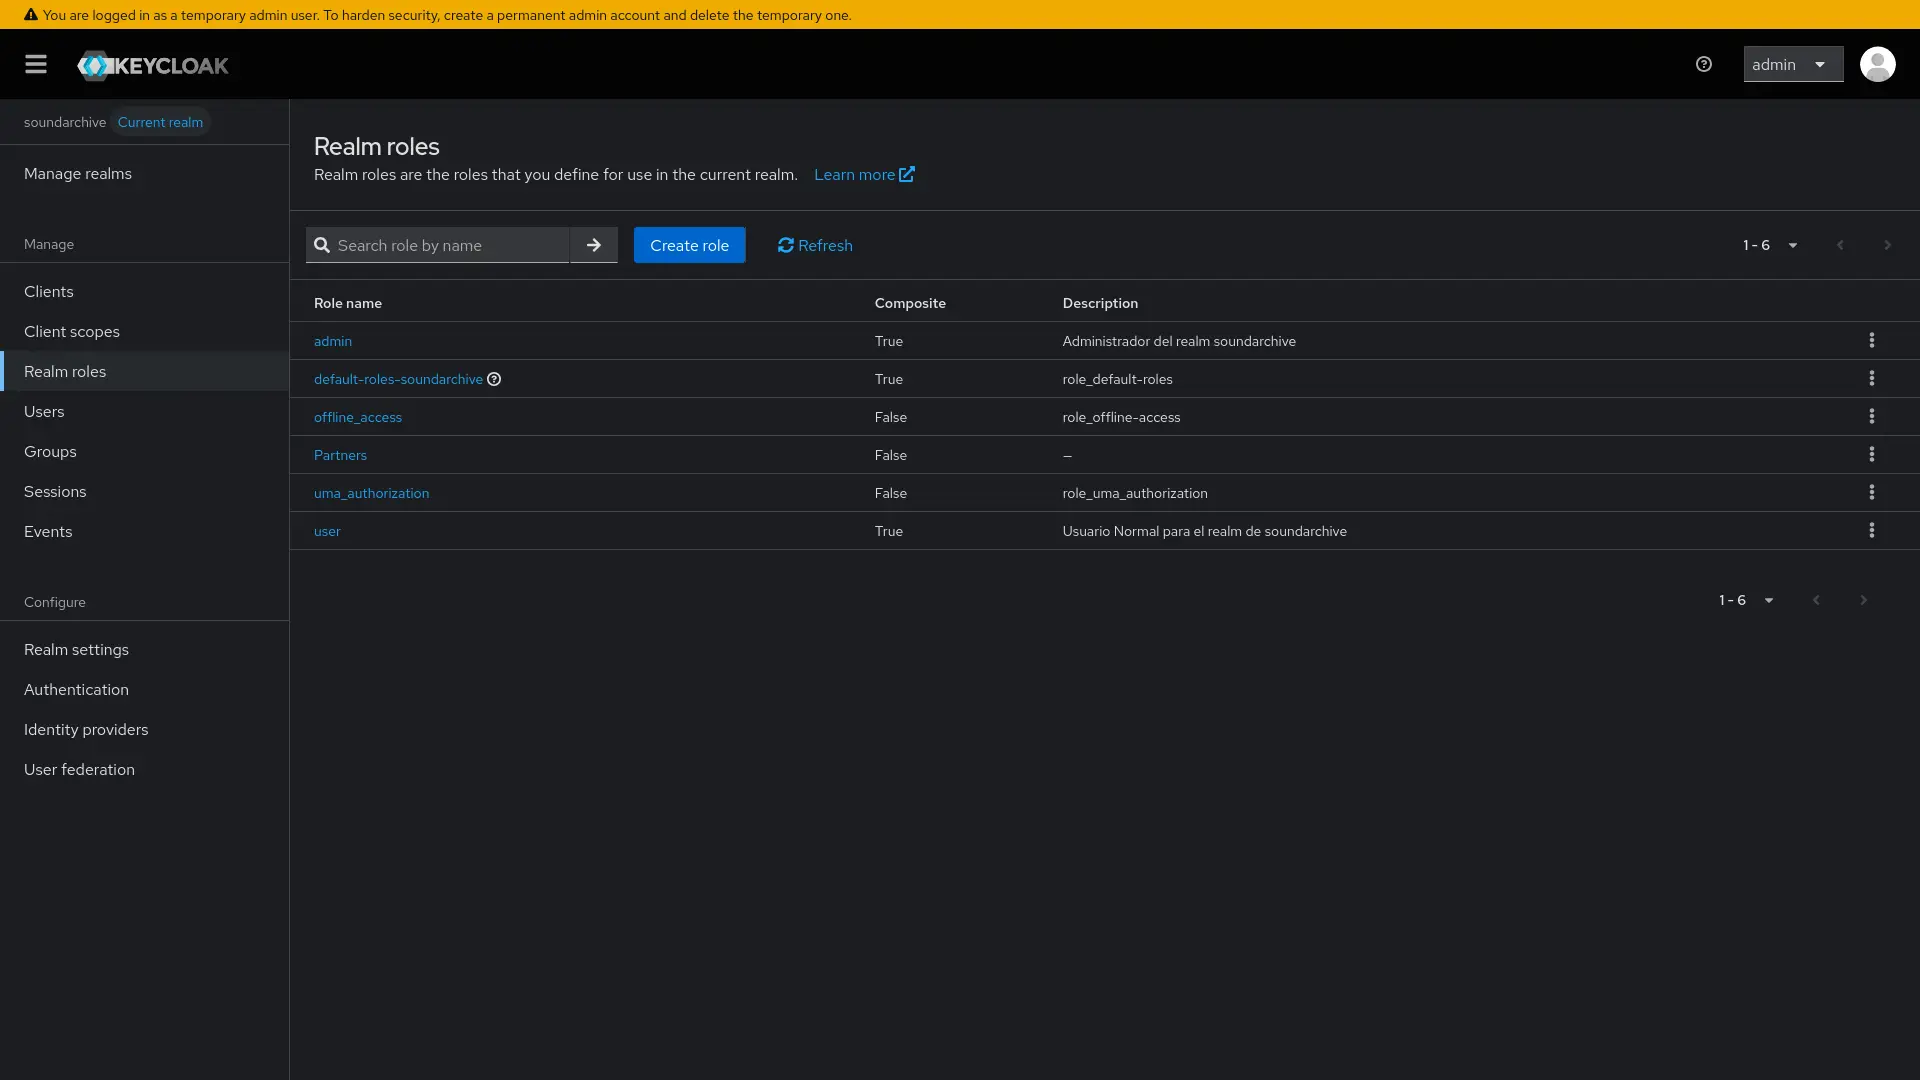This screenshot has width=1920, height=1080.
Task: Click the soundarchive realm name
Action: (65, 122)
